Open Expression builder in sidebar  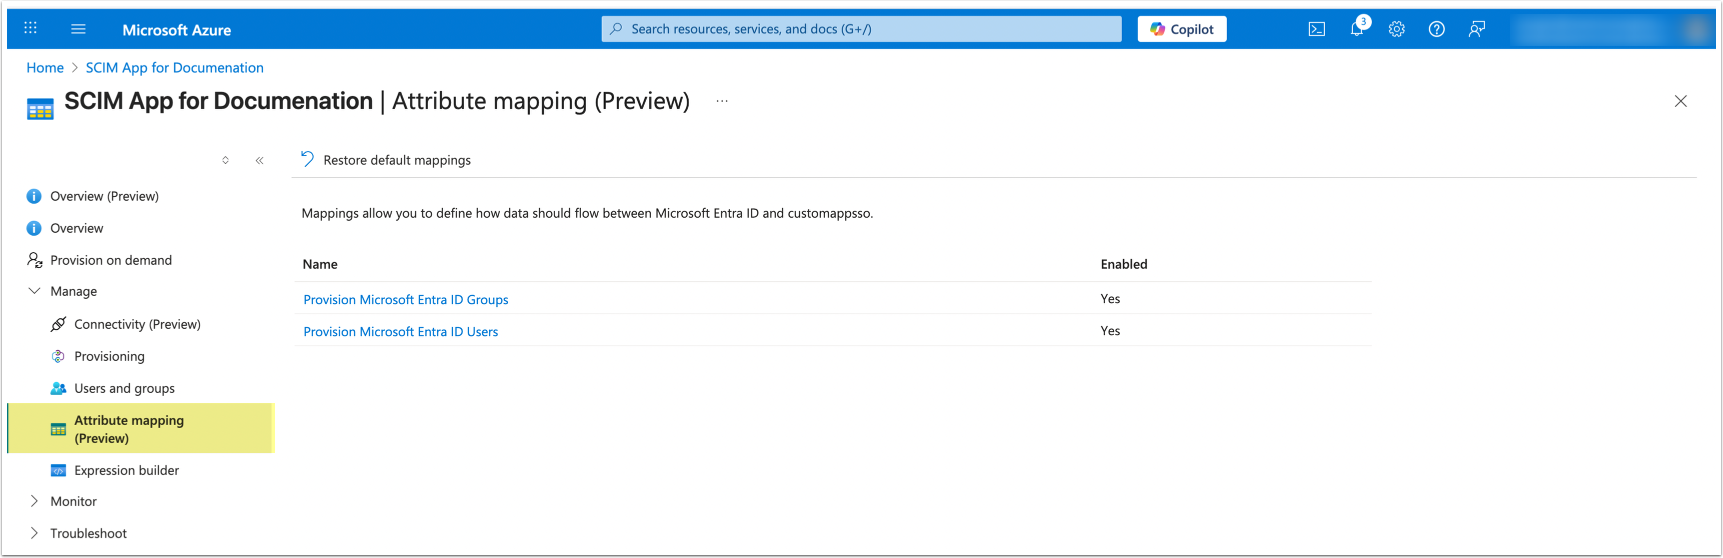[x=126, y=470]
